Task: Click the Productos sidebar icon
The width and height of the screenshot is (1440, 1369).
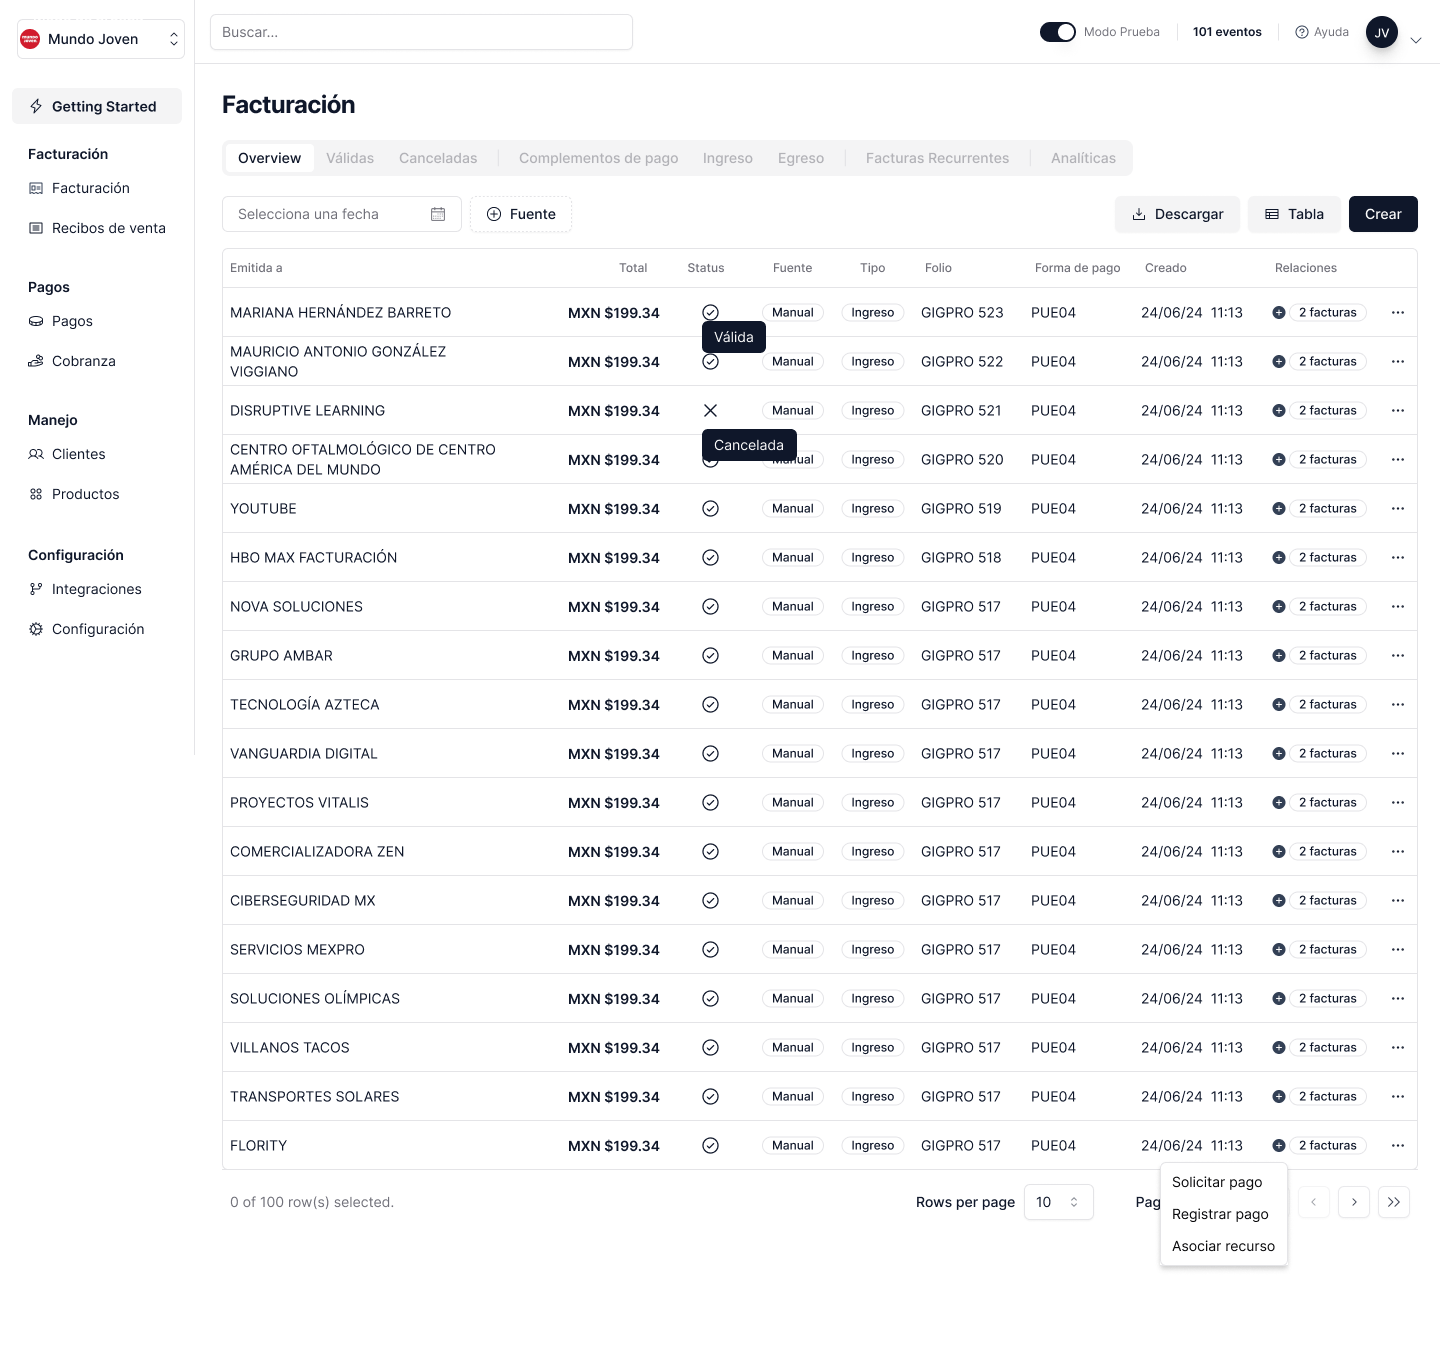Action: tap(36, 494)
